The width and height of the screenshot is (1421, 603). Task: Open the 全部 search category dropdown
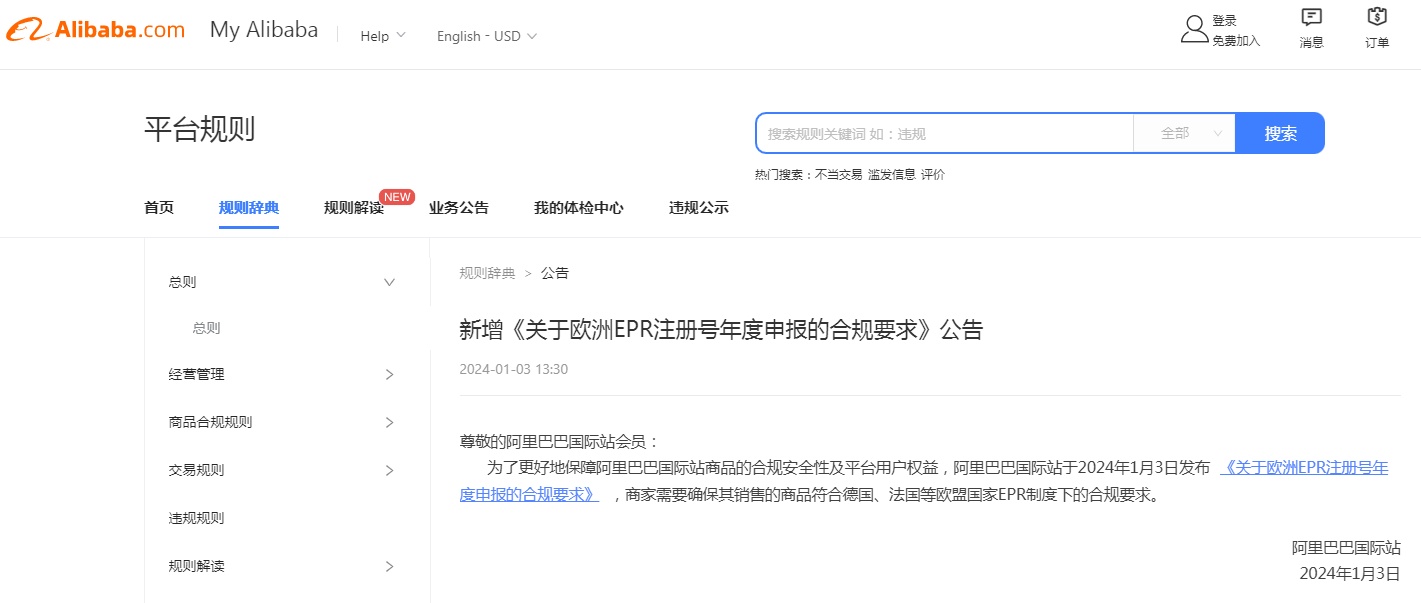point(1185,133)
